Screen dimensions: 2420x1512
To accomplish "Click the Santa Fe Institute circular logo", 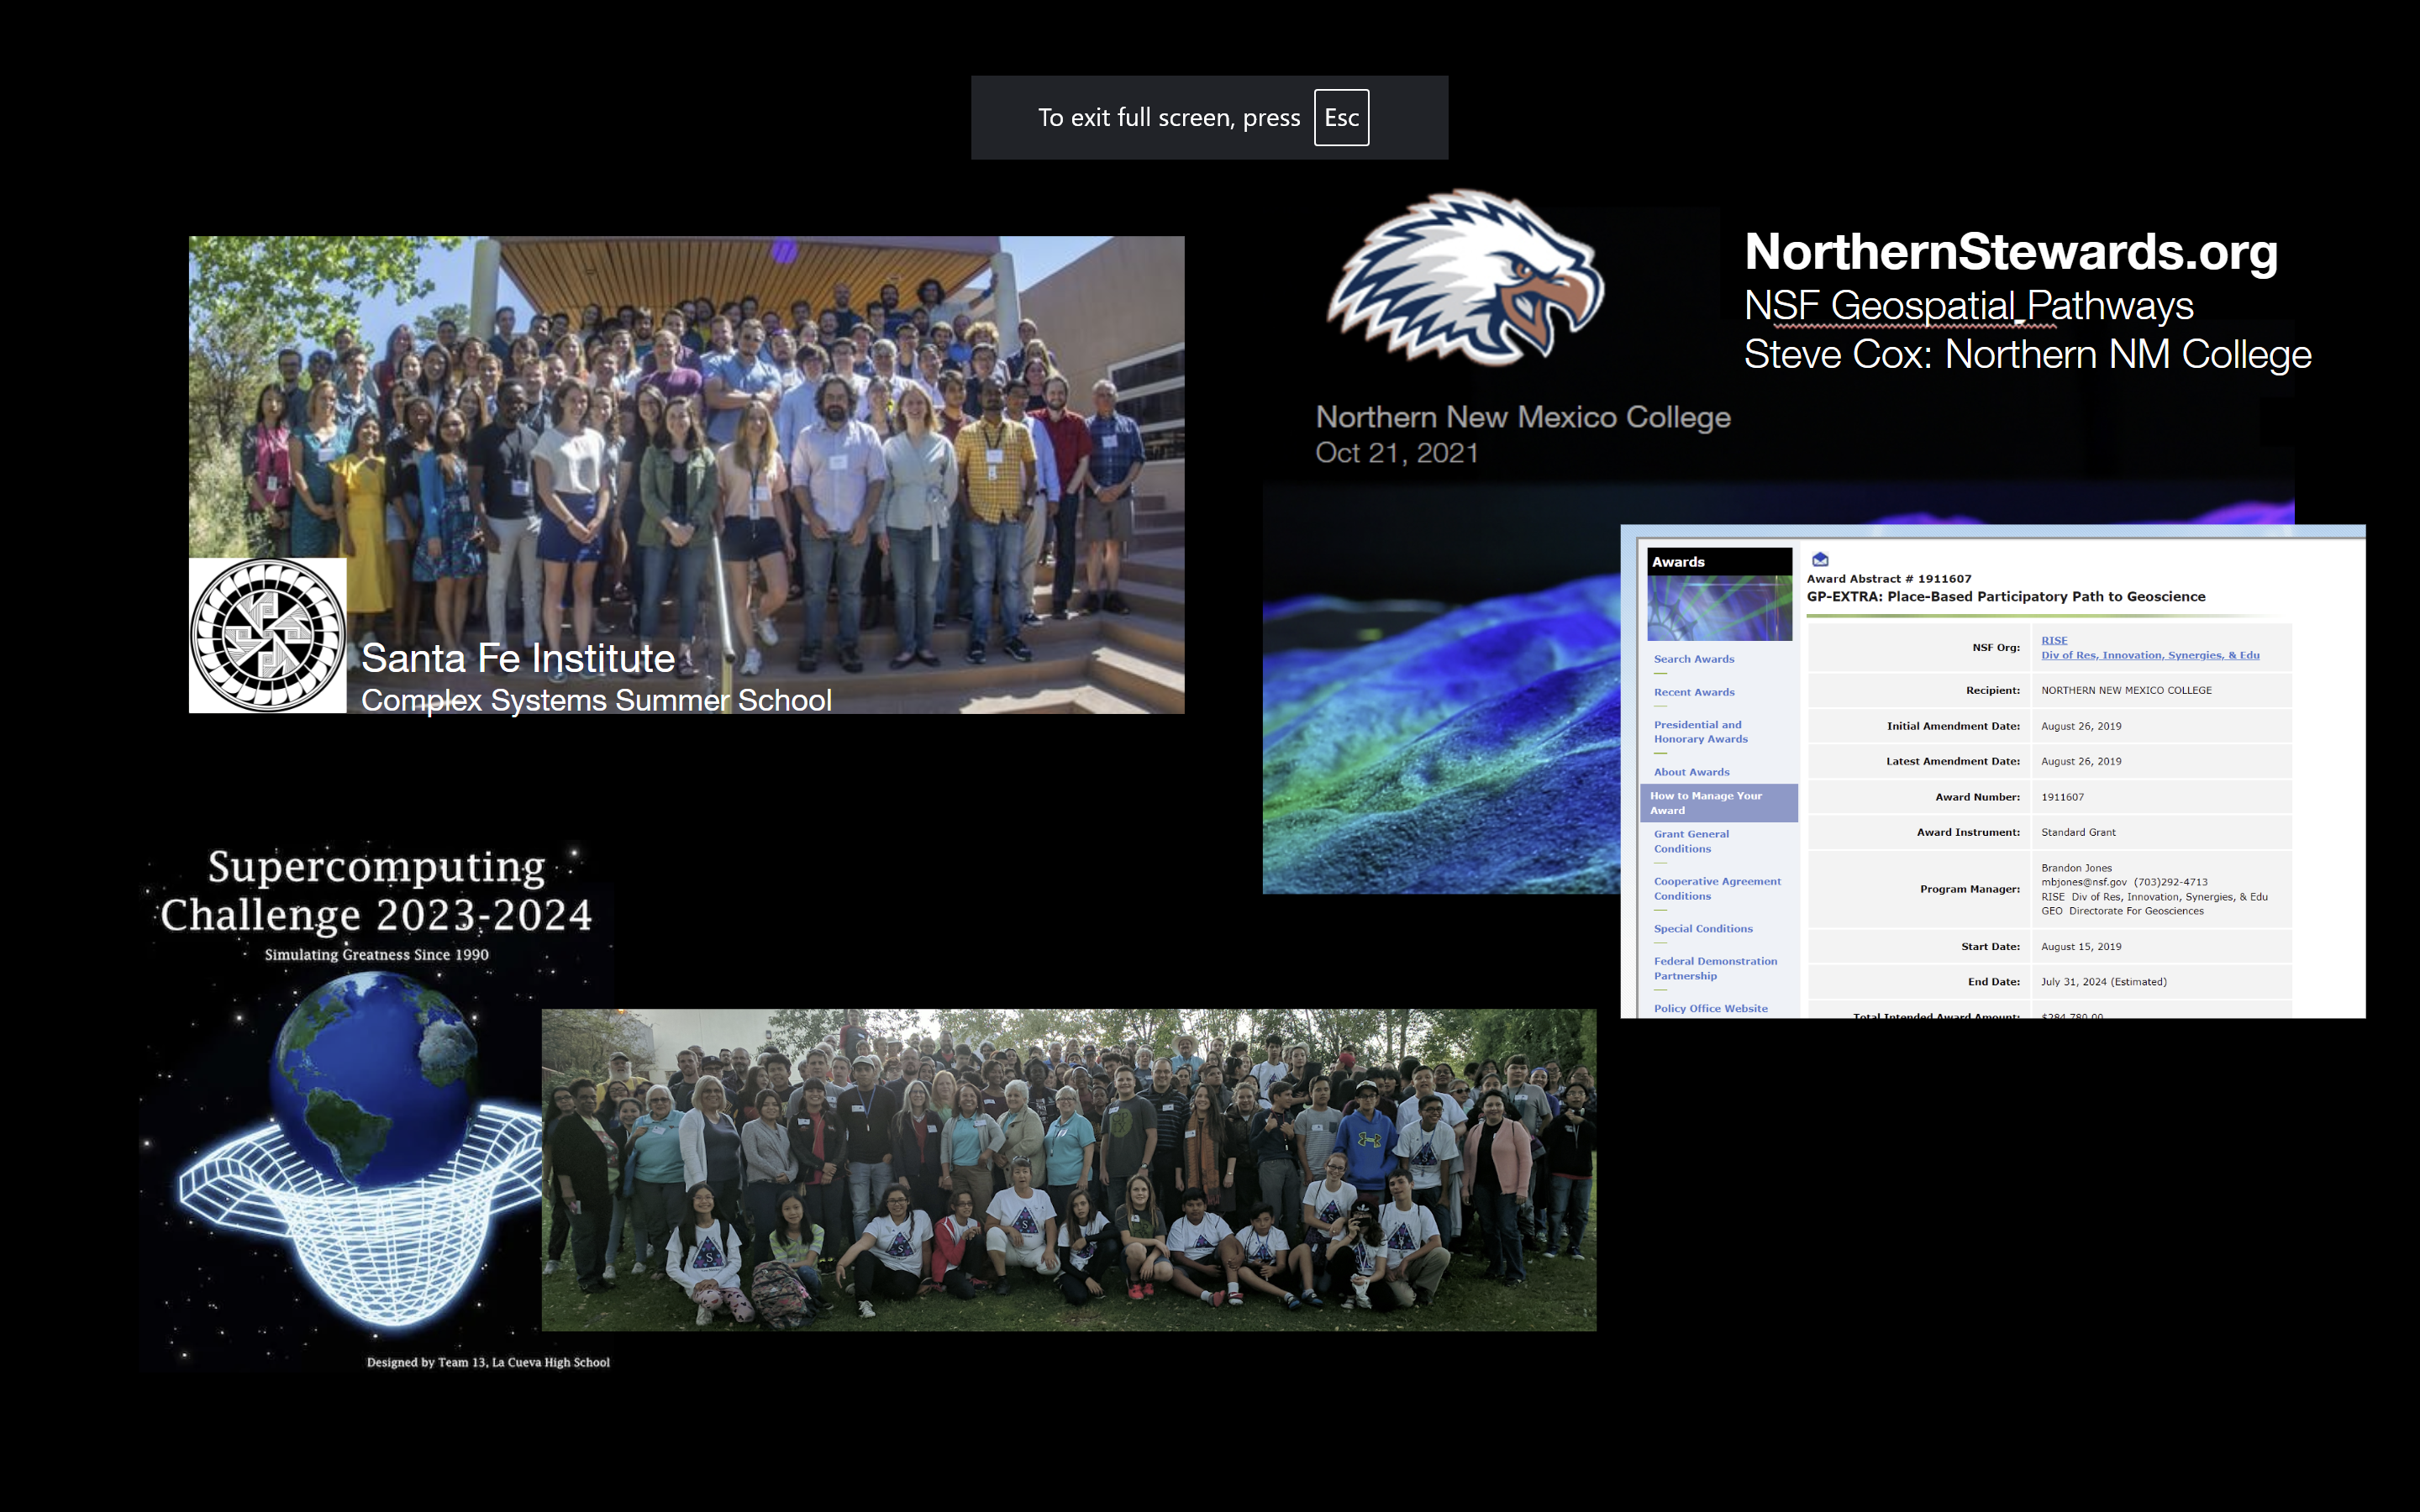I will pyautogui.click(x=268, y=635).
